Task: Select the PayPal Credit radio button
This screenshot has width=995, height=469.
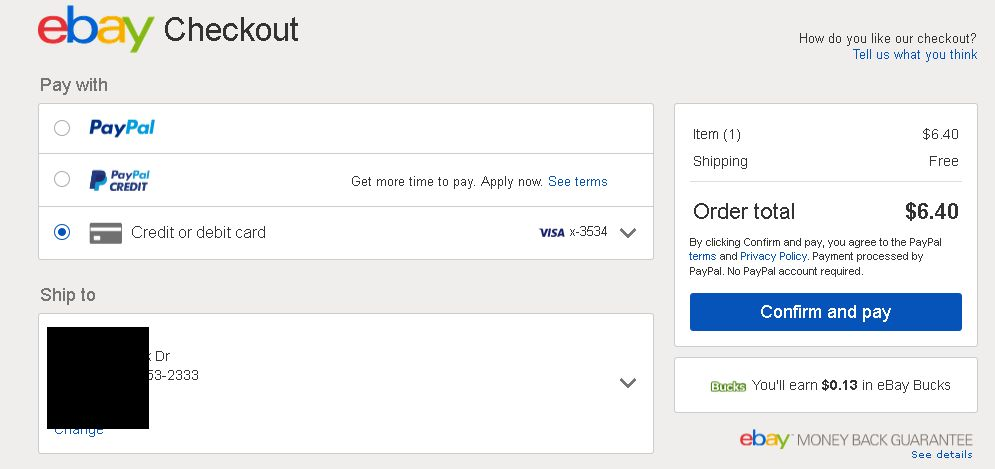Action: tap(62, 180)
